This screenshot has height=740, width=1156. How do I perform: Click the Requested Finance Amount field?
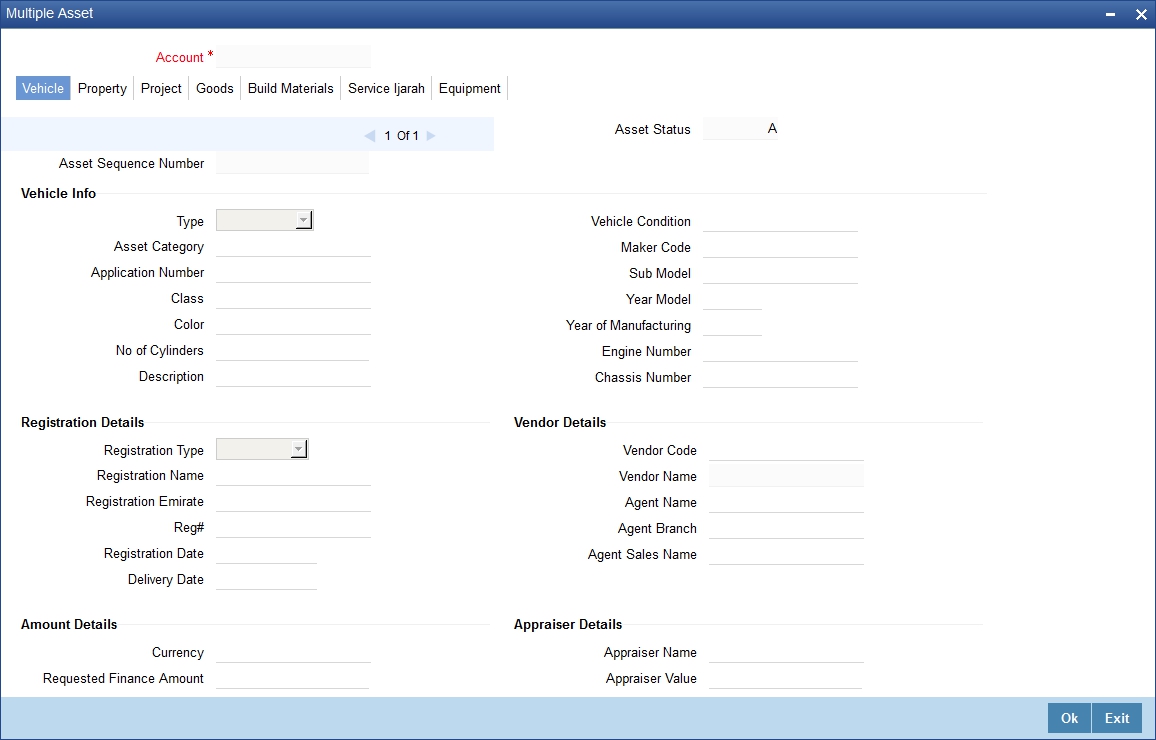[x=293, y=678]
